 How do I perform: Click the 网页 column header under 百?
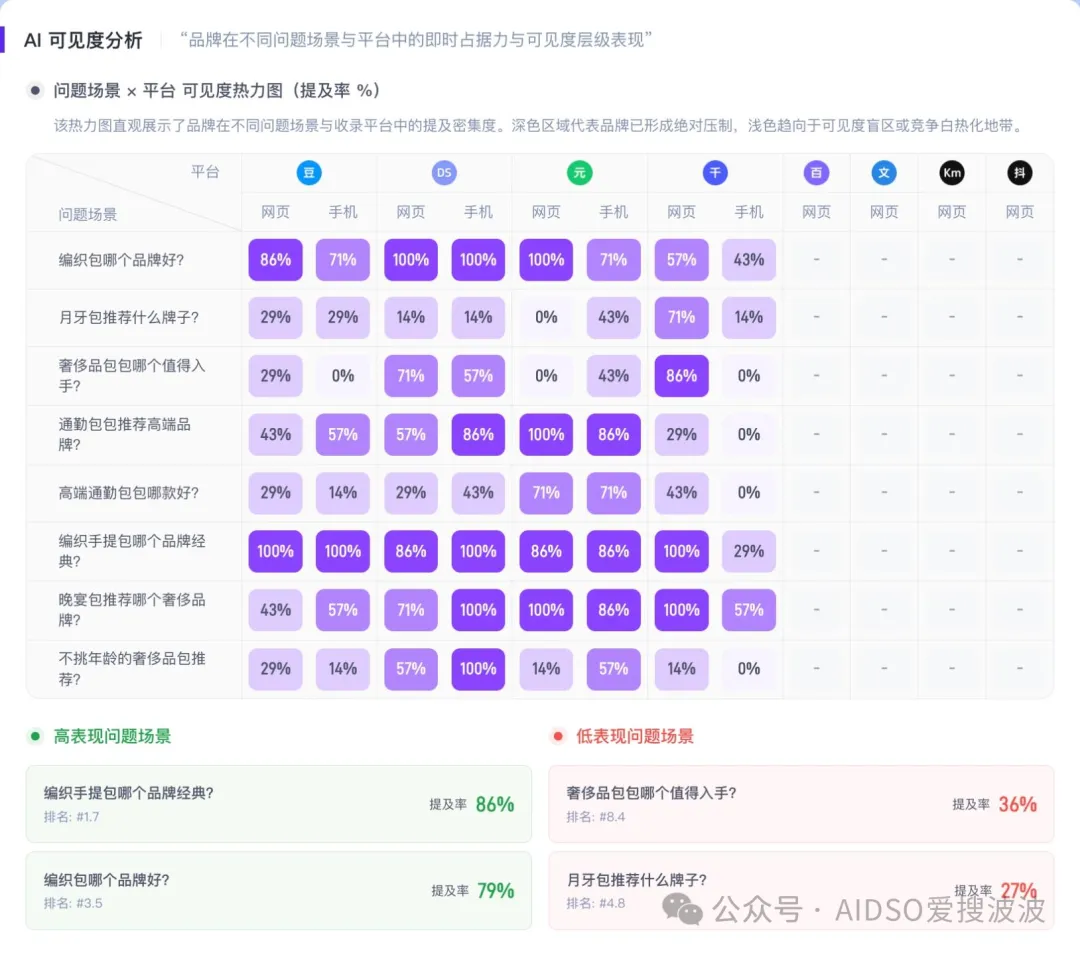pyautogui.click(x=816, y=212)
